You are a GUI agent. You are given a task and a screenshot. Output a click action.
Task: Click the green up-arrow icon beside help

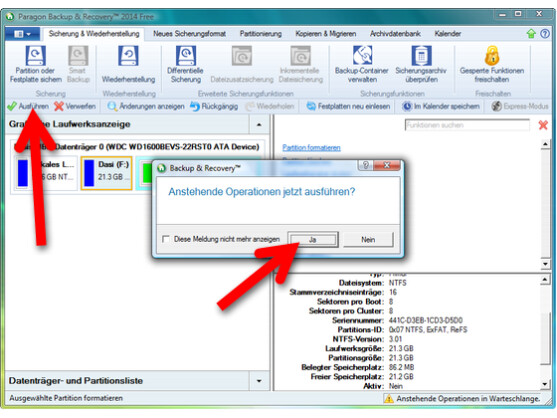[531, 34]
